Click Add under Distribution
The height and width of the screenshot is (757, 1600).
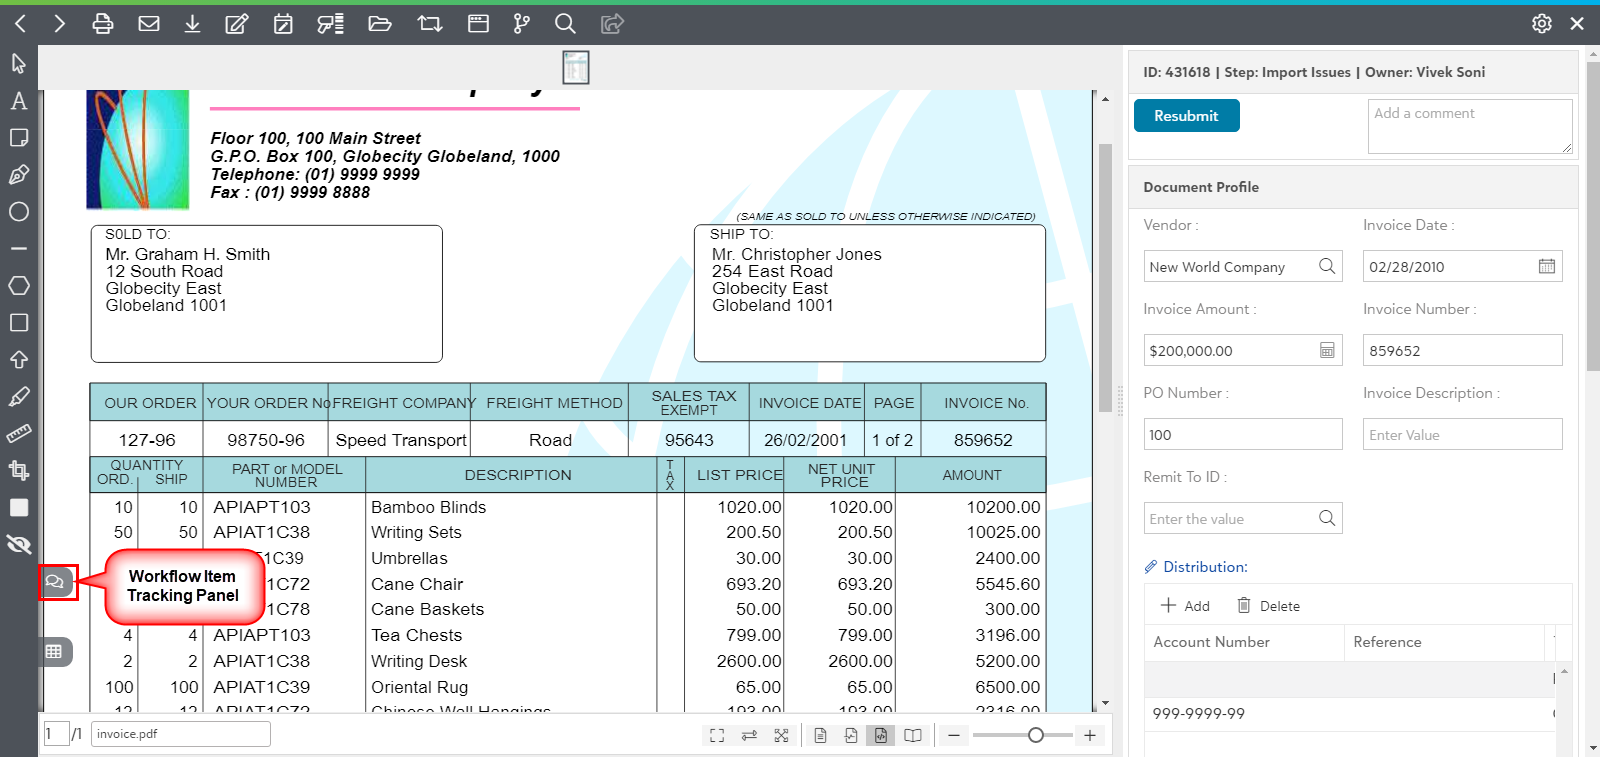[x=1185, y=606]
